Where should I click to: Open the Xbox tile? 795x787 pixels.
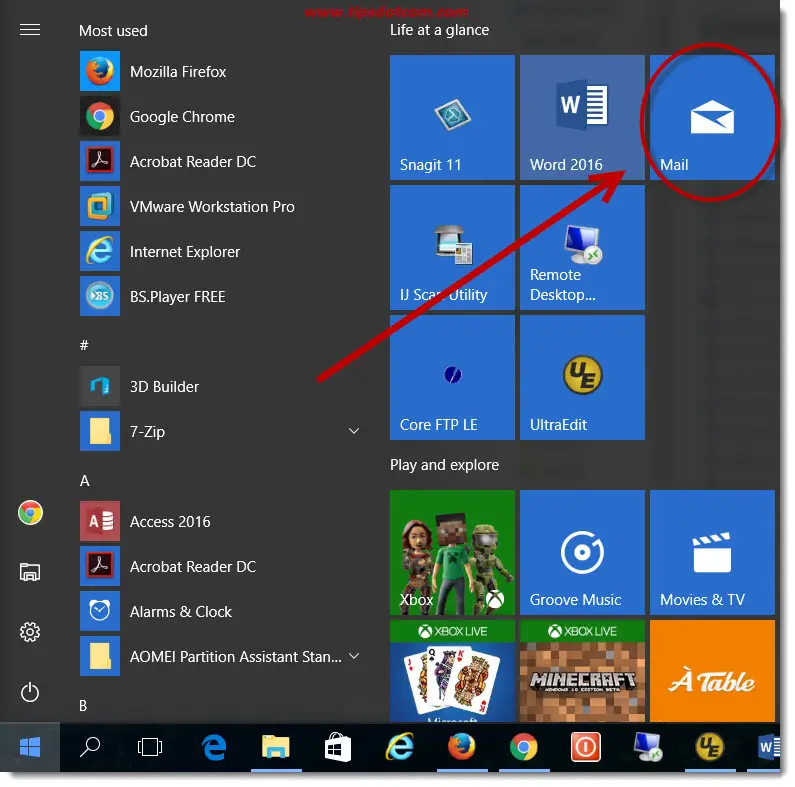(452, 552)
